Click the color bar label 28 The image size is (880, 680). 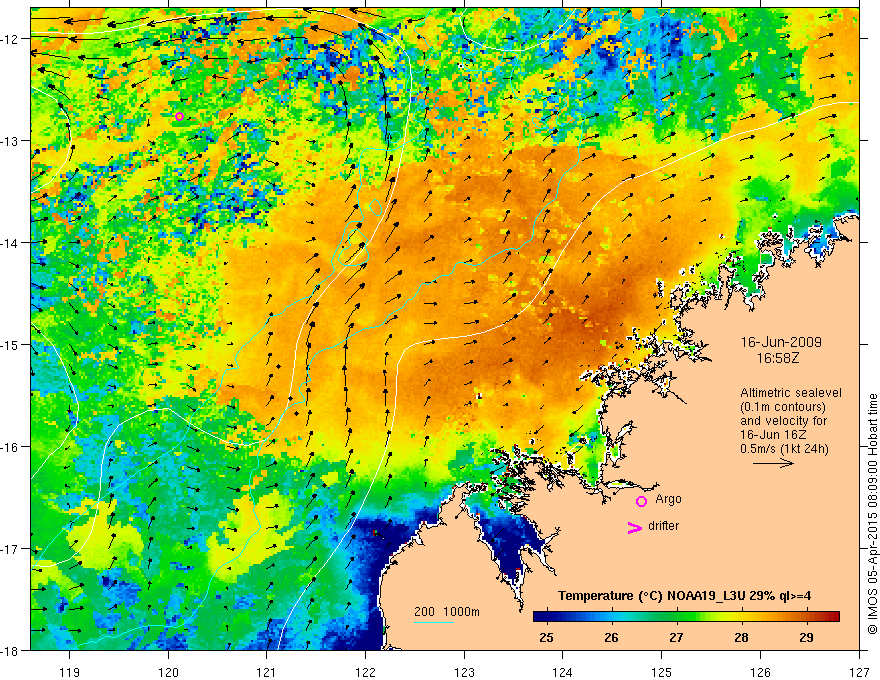[741, 637]
